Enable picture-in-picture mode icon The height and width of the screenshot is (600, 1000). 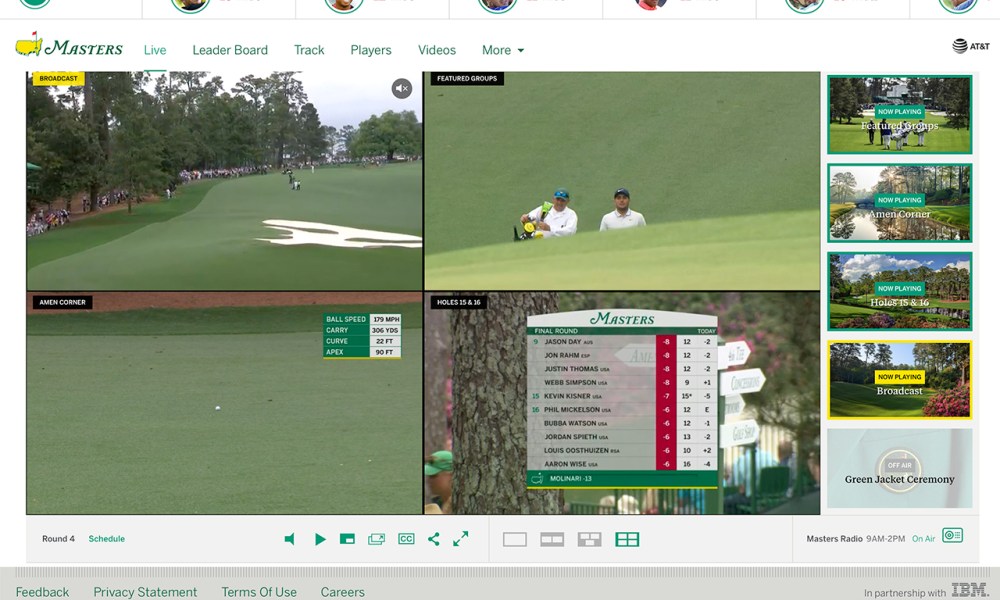pyautogui.click(x=347, y=539)
